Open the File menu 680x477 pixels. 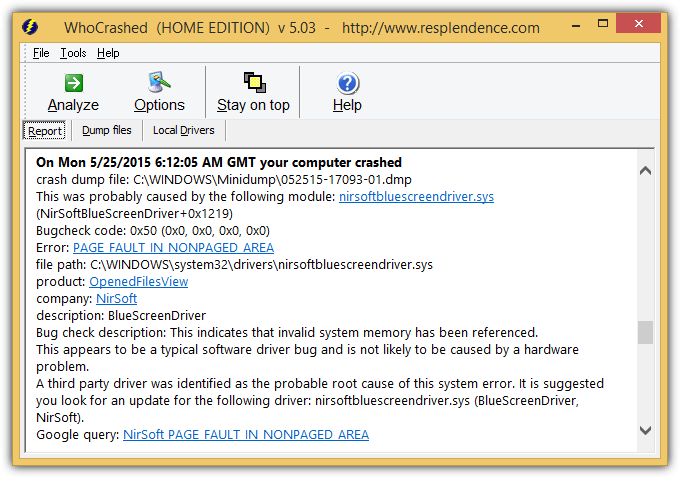pyautogui.click(x=41, y=53)
